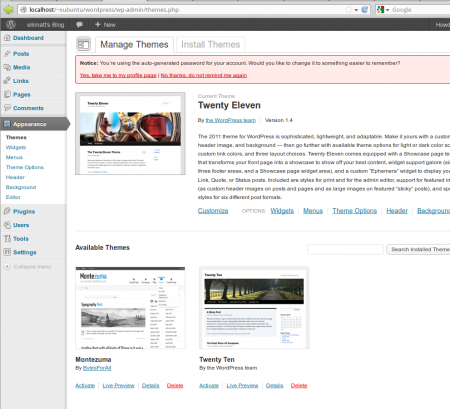Open the Posts menu item
The height and width of the screenshot is (409, 450).
point(21,54)
